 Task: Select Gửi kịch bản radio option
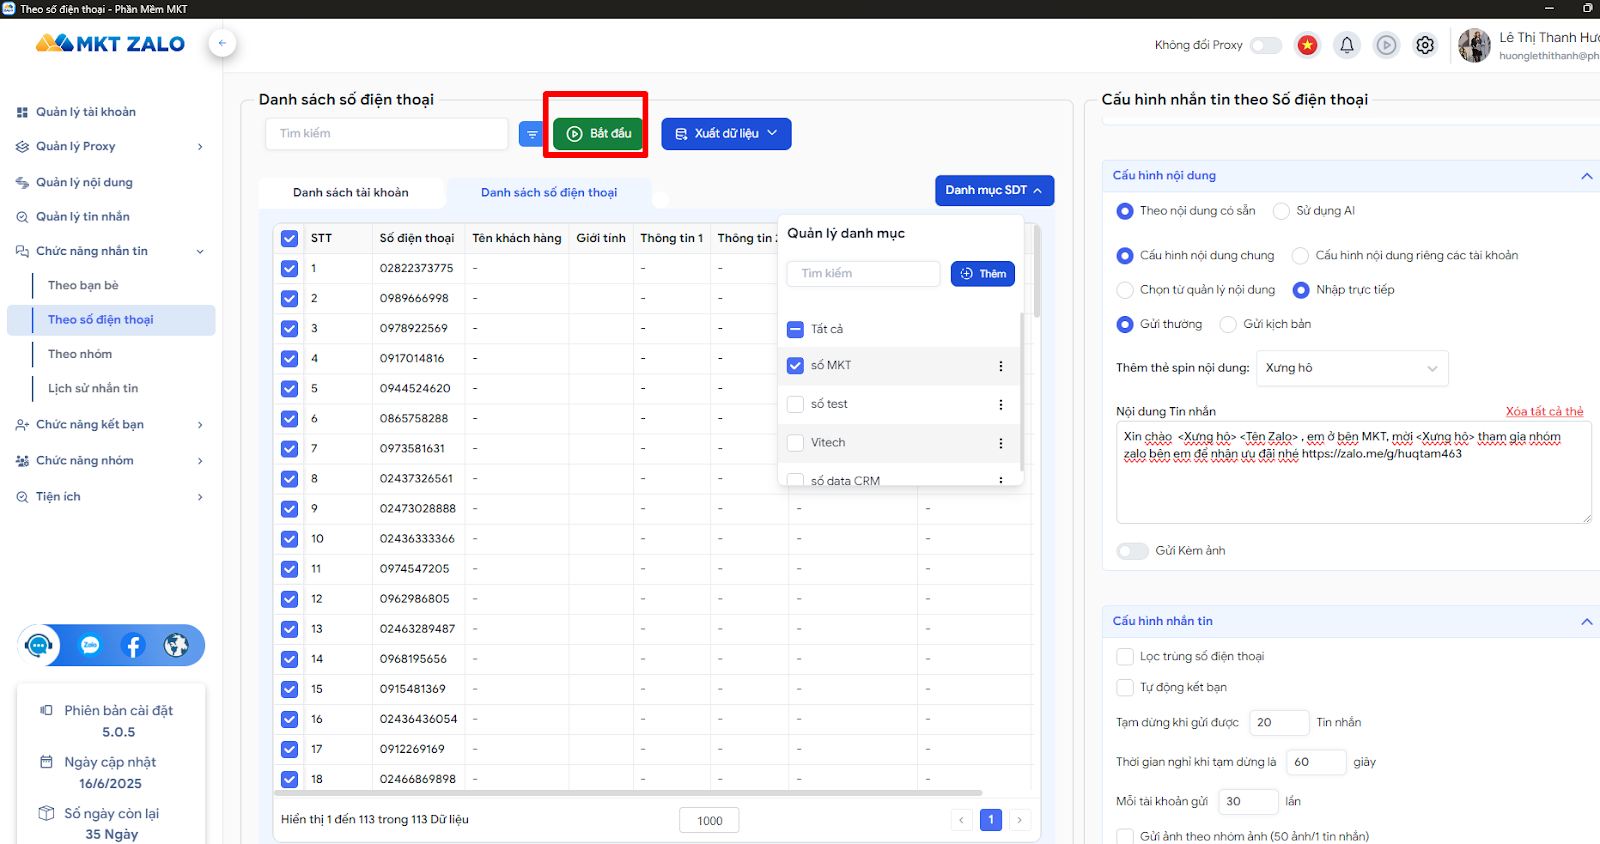(x=1228, y=324)
